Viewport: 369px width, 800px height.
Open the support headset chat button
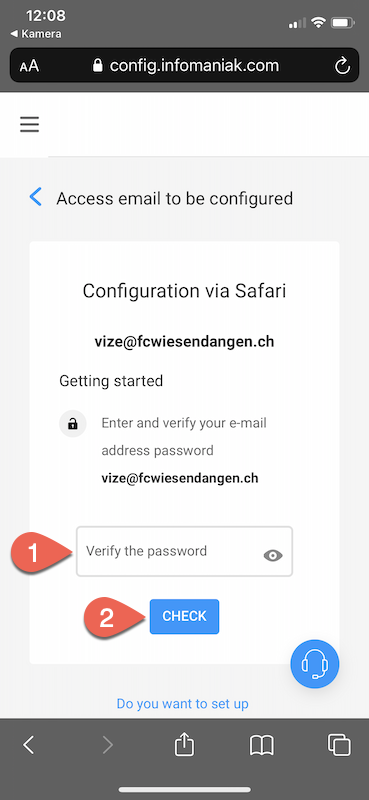tap(315, 664)
